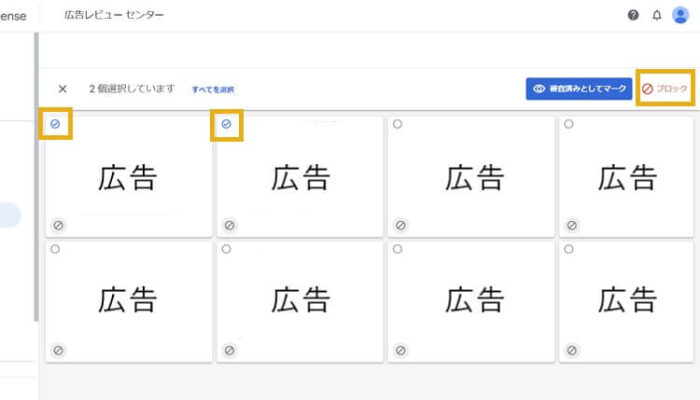Open the fourth bottom-row 広告 preview
This screenshot has width=700, height=400.
coord(626,302)
